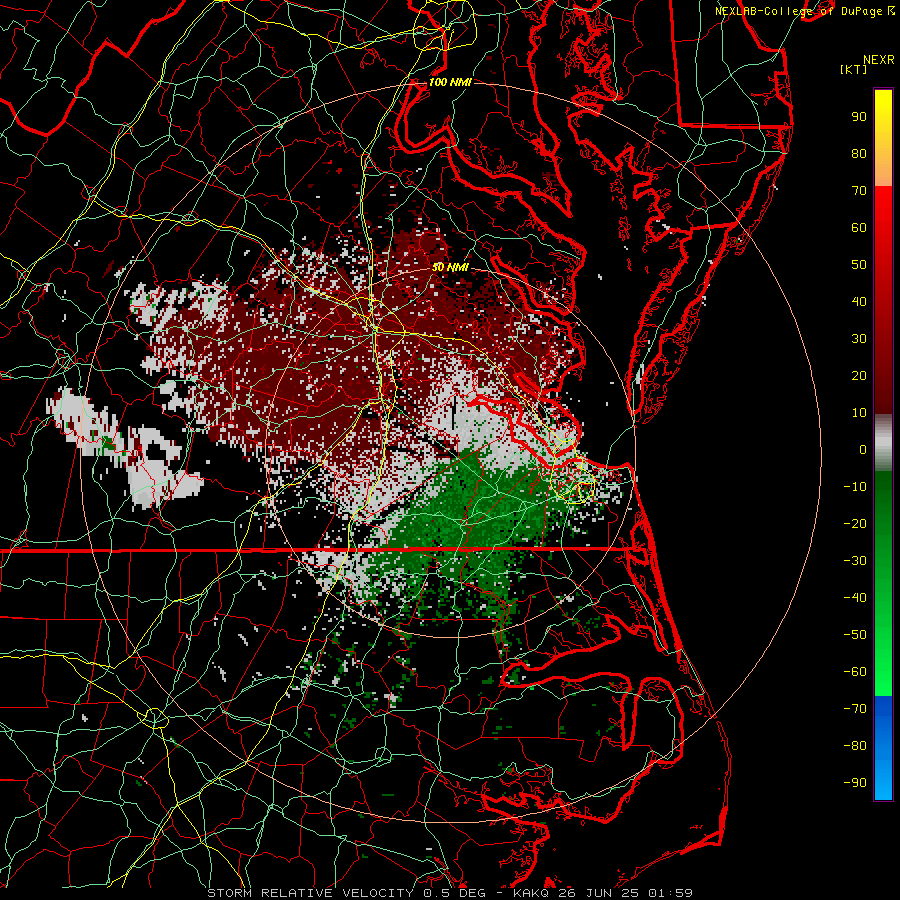
Task: Click the 100 NMI range ring label
Action: point(450,82)
